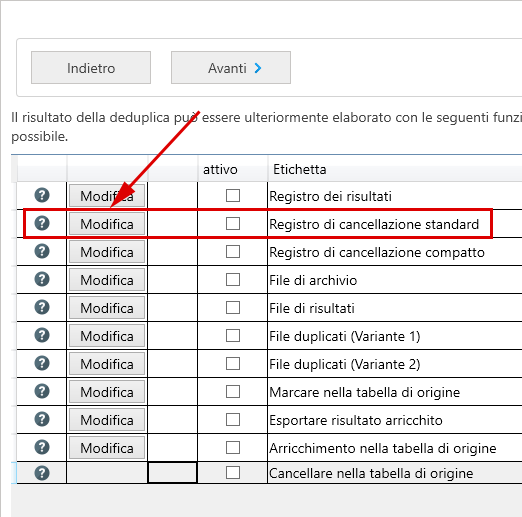Select the File duplicati (Variante 2) label
522x517 pixels.
click(345, 364)
